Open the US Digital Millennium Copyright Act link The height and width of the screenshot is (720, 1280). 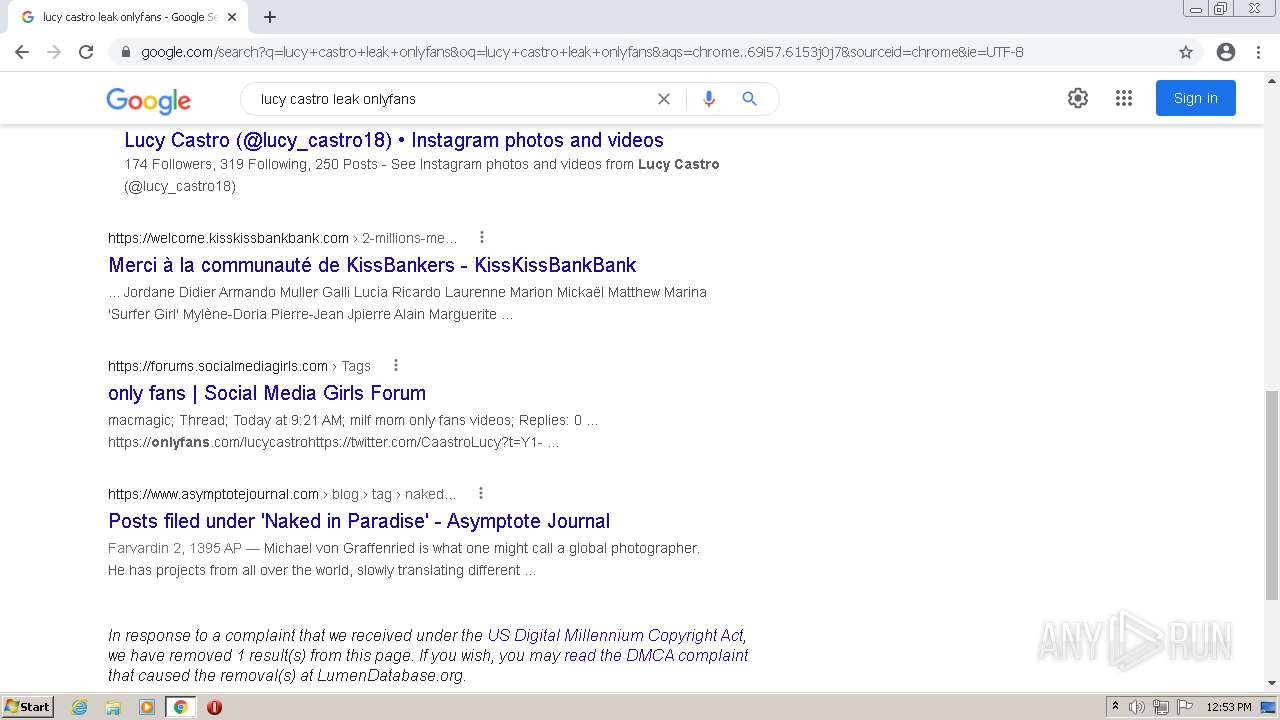click(x=615, y=635)
